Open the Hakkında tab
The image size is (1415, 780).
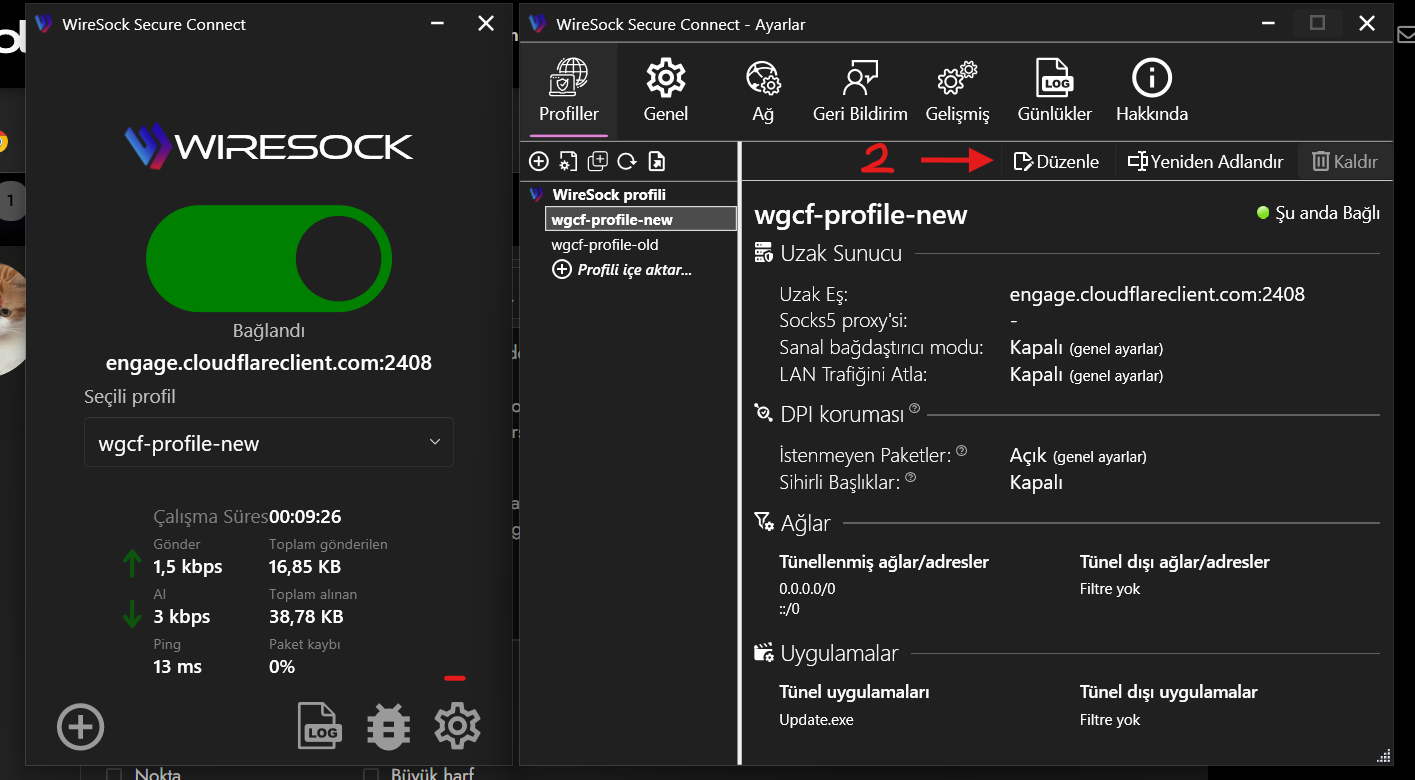click(1152, 91)
